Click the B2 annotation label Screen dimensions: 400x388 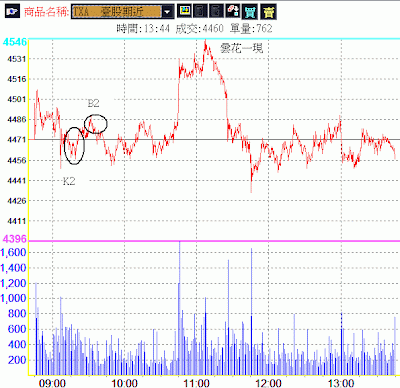click(93, 103)
